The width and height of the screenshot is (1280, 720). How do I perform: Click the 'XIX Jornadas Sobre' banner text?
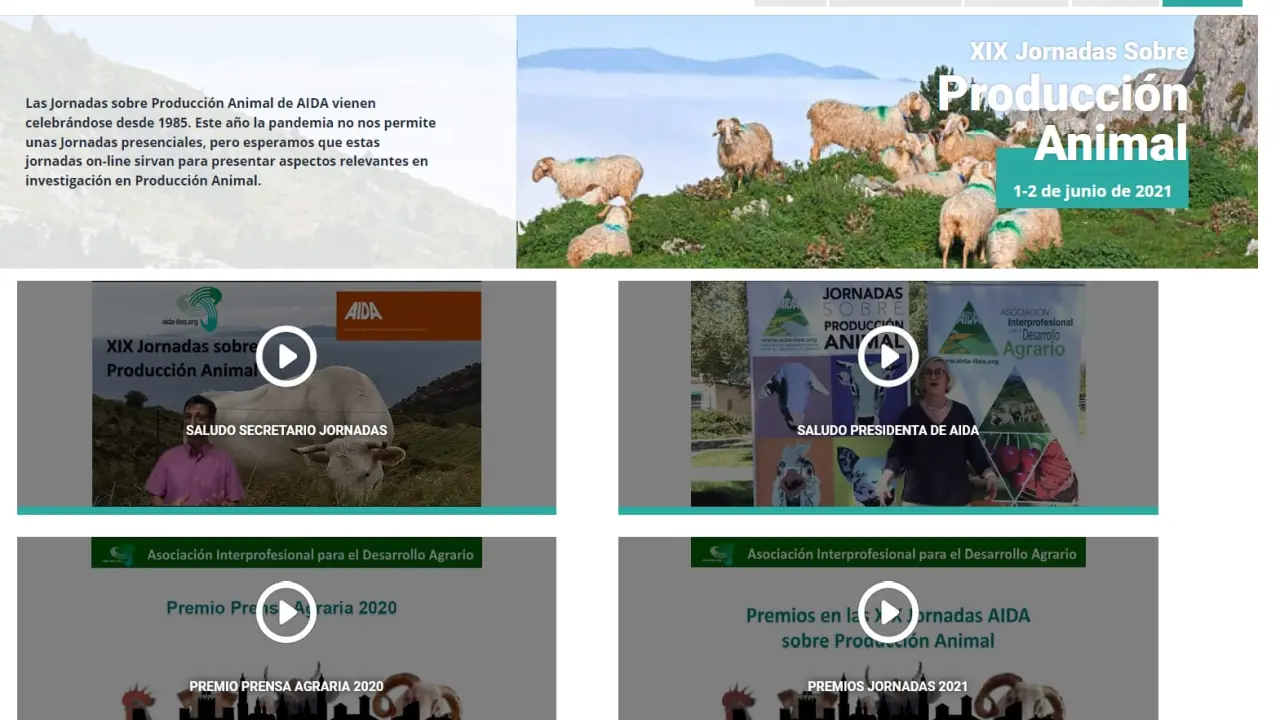pos(1079,51)
